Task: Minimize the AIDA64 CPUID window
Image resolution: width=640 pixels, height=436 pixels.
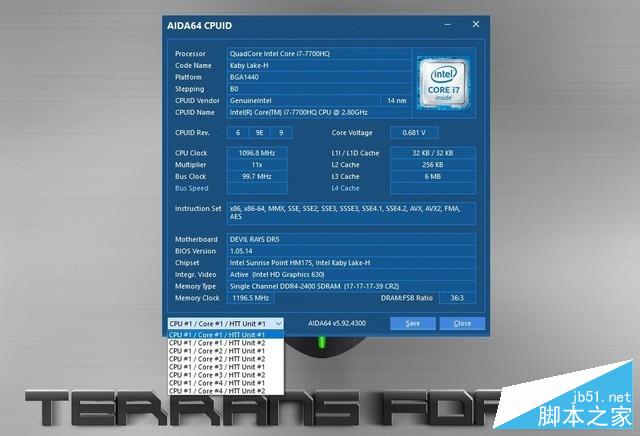Action: tap(448, 24)
